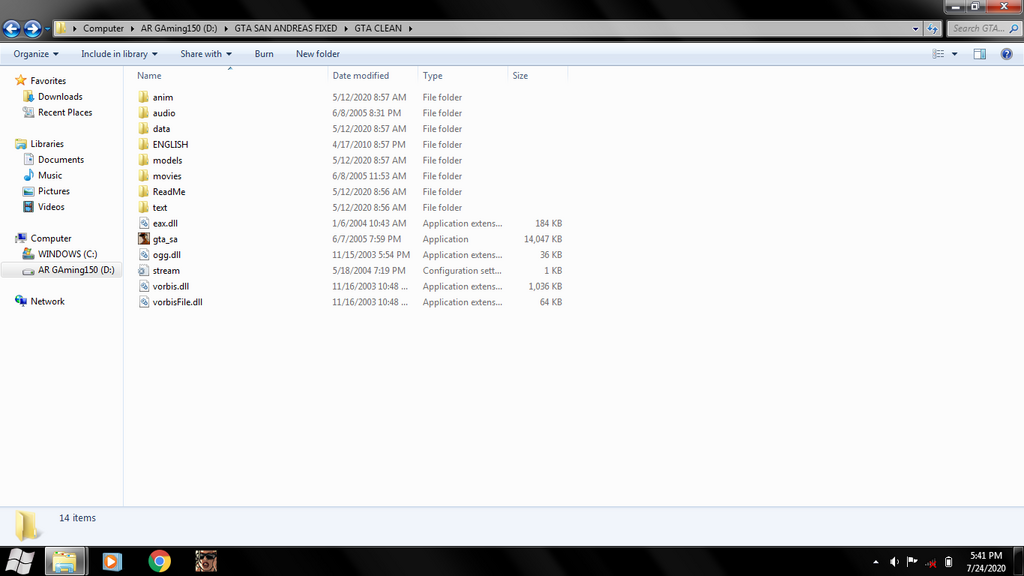Select AR GAming150 (D:) in the breadcrumb
This screenshot has height=576, width=1024.
click(179, 28)
